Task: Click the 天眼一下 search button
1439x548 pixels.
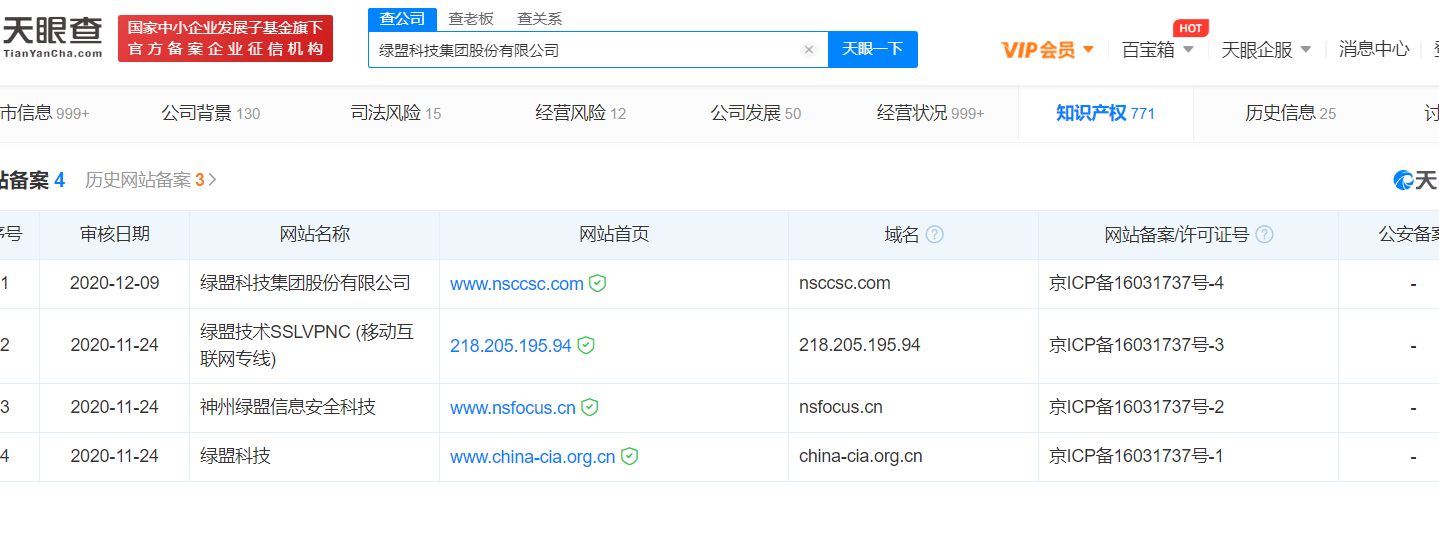Action: pyautogui.click(x=873, y=49)
